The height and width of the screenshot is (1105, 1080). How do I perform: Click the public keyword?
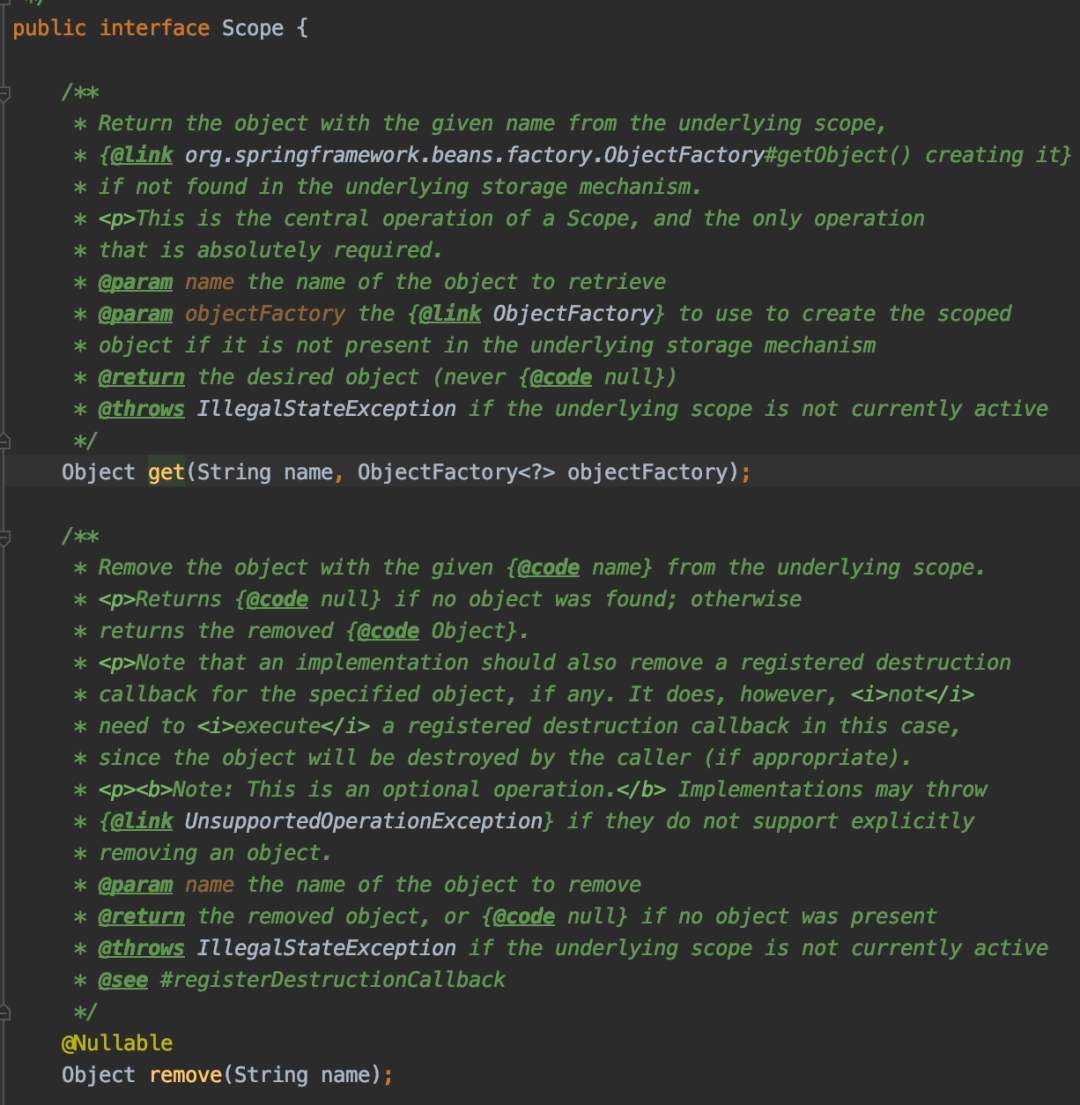pyautogui.click(x=49, y=29)
